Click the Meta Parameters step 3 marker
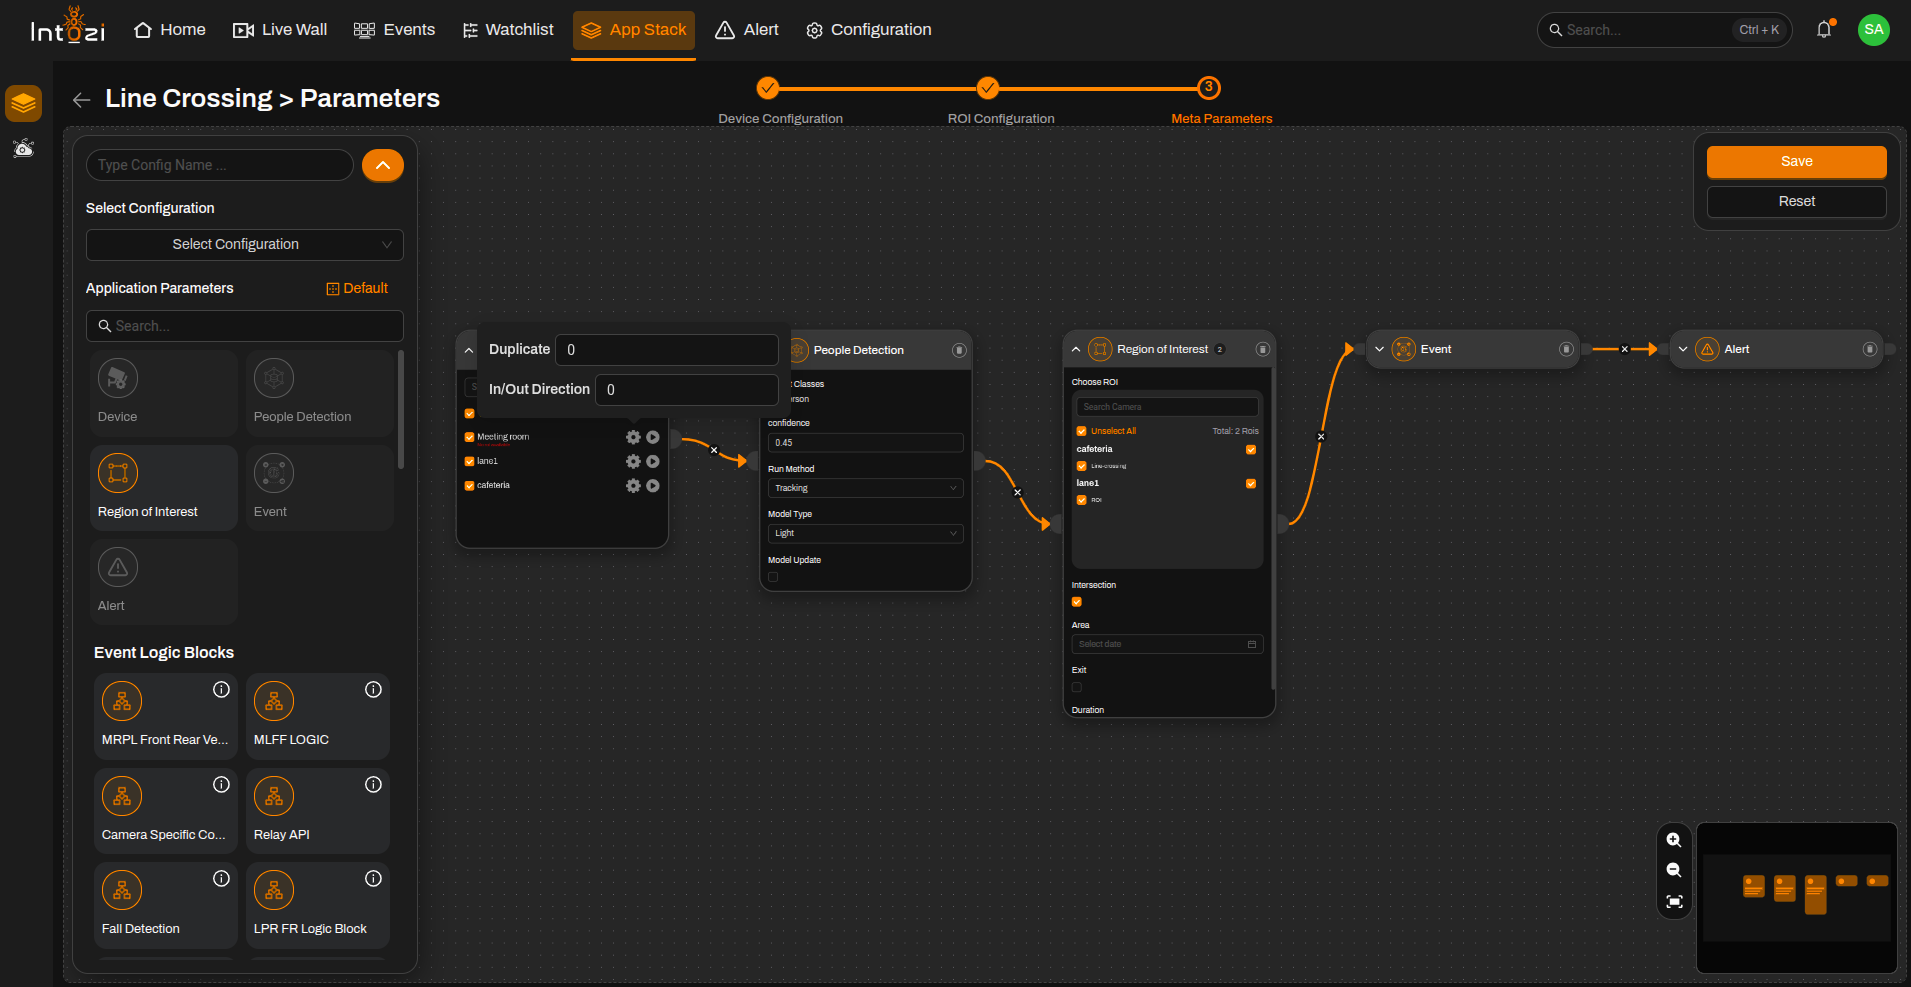Viewport: 1911px width, 987px height. click(1209, 88)
